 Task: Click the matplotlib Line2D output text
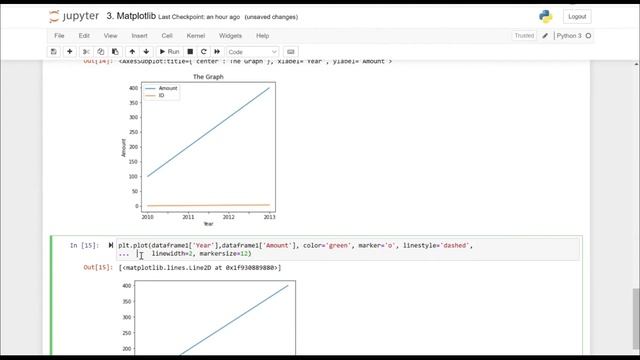(x=200, y=268)
